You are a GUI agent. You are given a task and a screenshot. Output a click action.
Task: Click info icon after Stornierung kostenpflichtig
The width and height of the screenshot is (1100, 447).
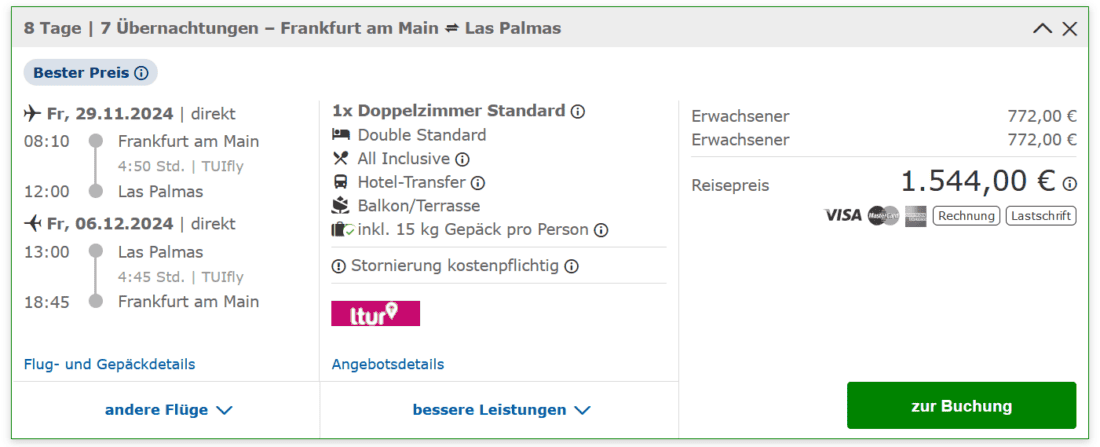pyautogui.click(x=571, y=266)
